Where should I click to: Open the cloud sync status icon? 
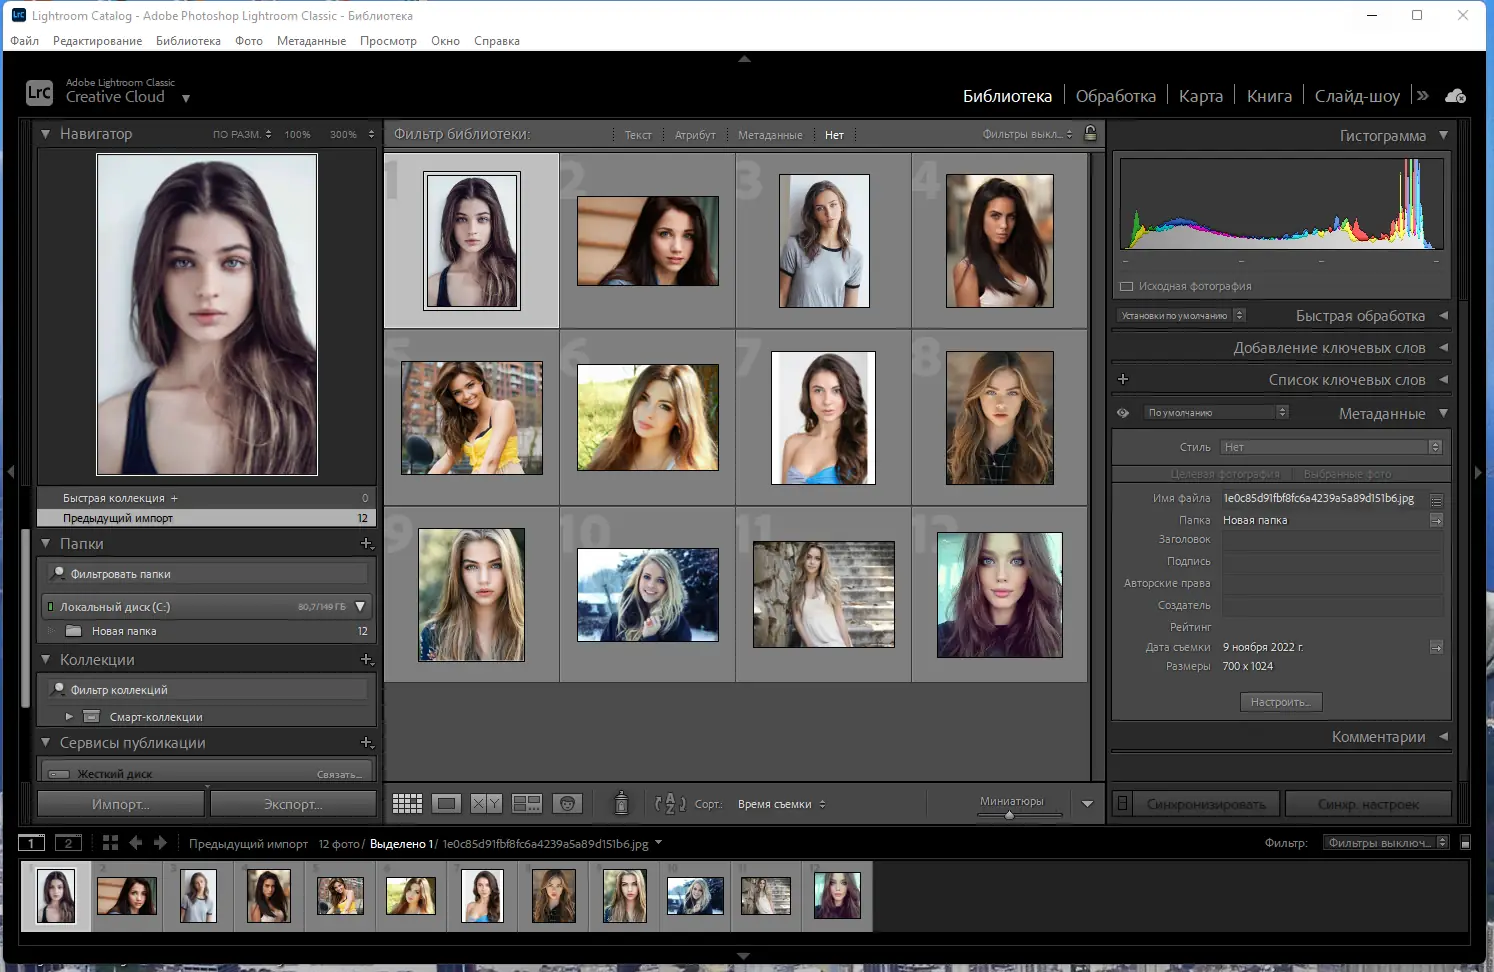click(x=1456, y=96)
